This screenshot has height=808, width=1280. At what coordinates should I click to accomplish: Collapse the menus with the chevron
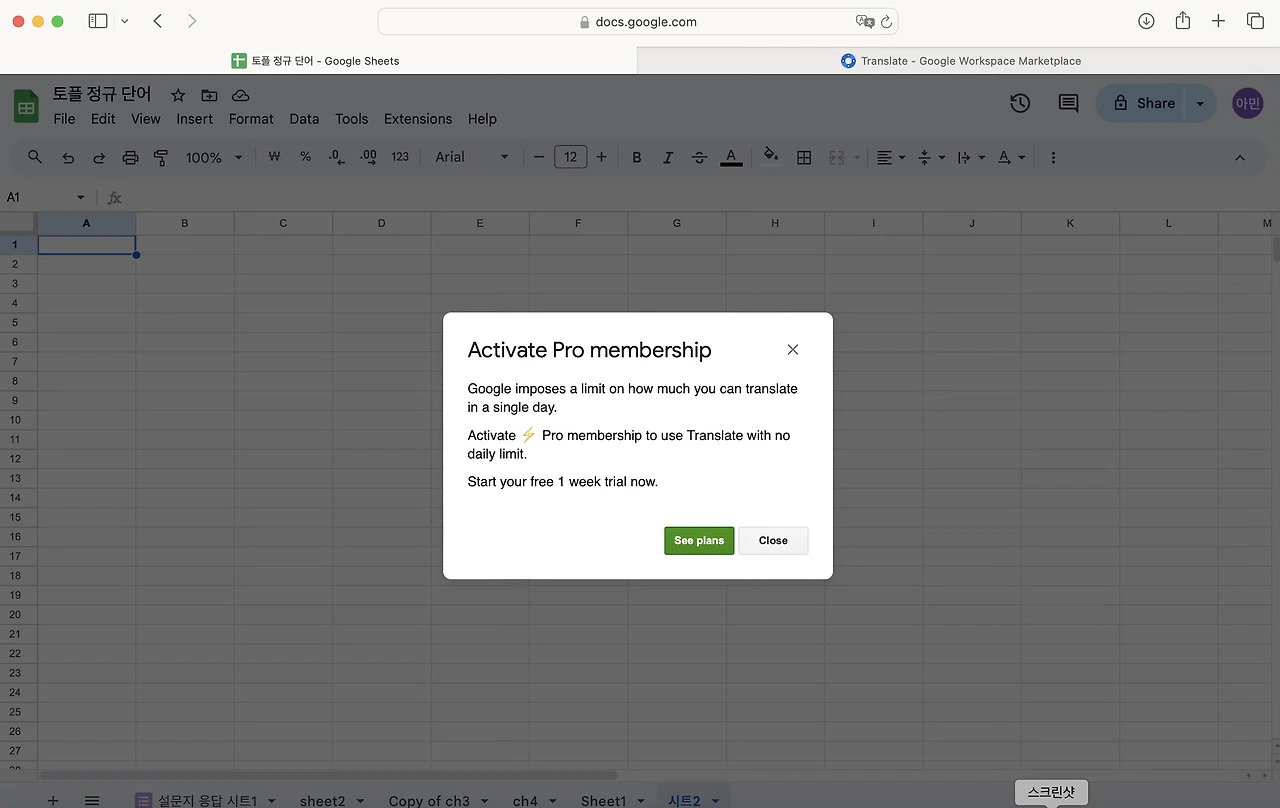1240,157
